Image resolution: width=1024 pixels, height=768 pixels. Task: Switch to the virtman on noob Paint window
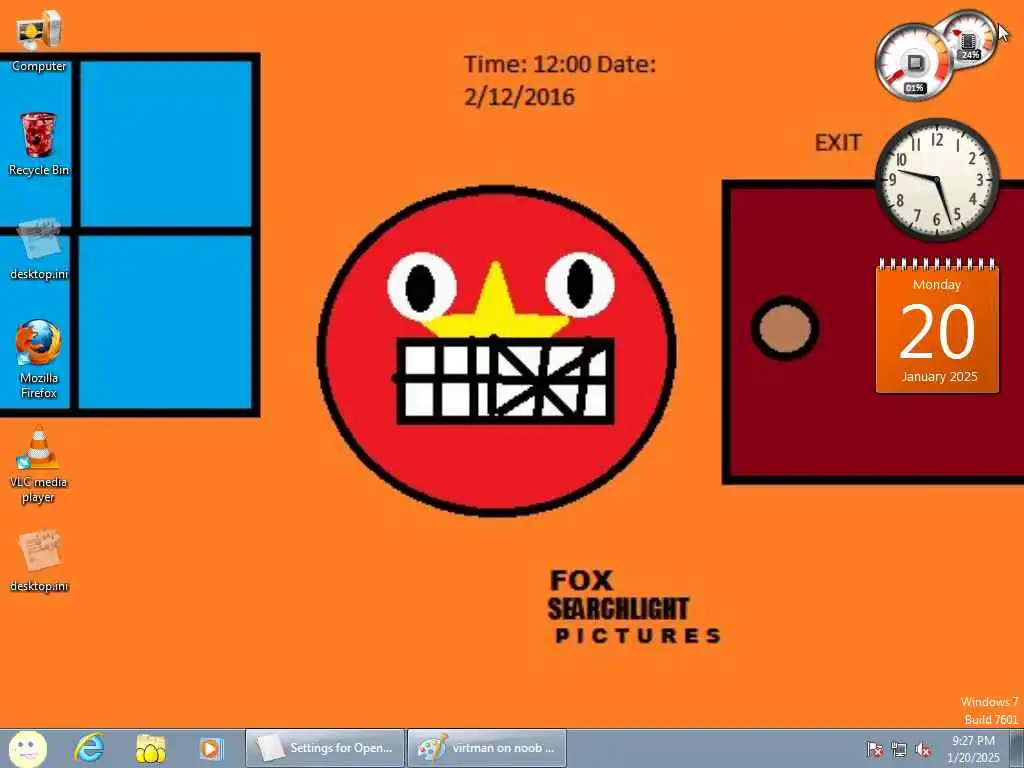(x=487, y=748)
